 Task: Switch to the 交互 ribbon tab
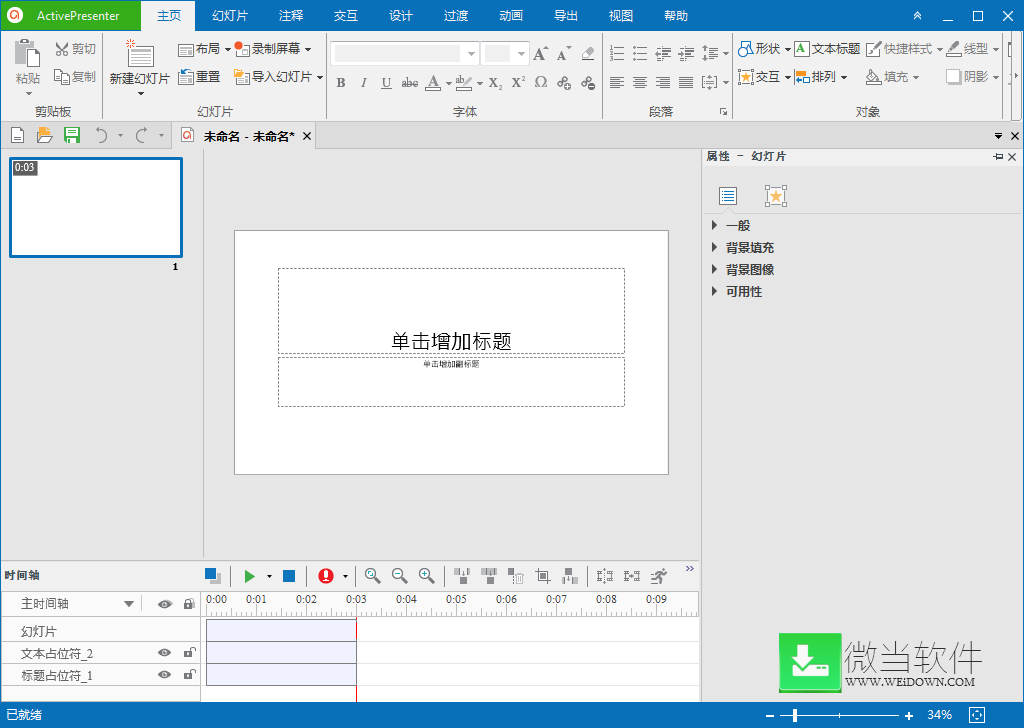[x=345, y=16]
